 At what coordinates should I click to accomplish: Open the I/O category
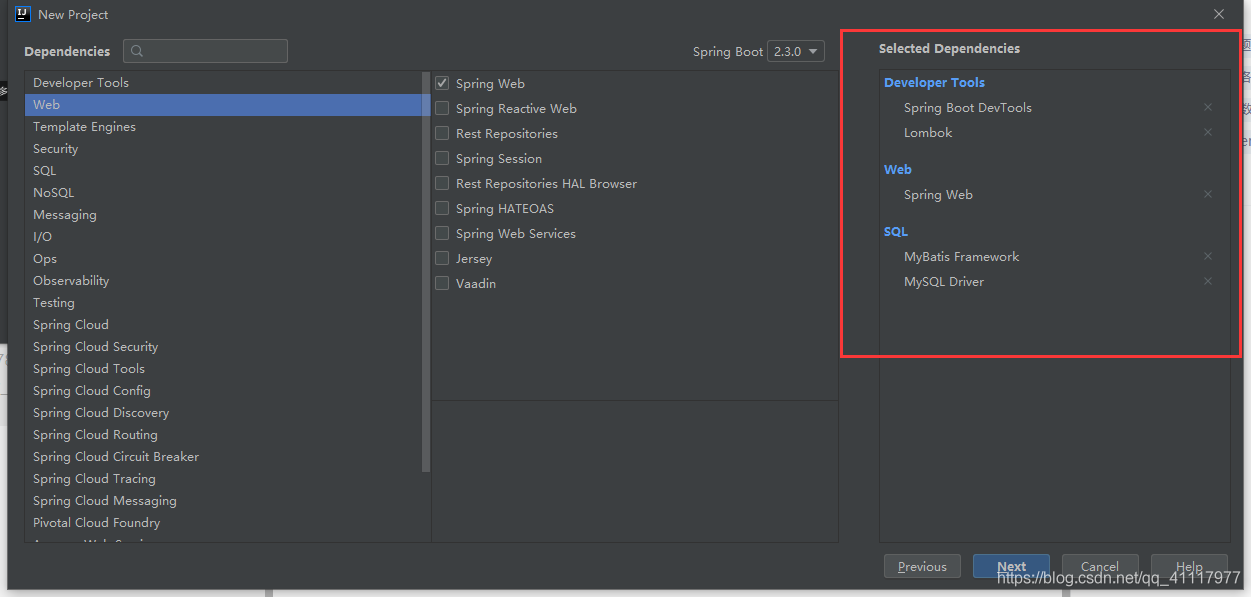point(223,236)
